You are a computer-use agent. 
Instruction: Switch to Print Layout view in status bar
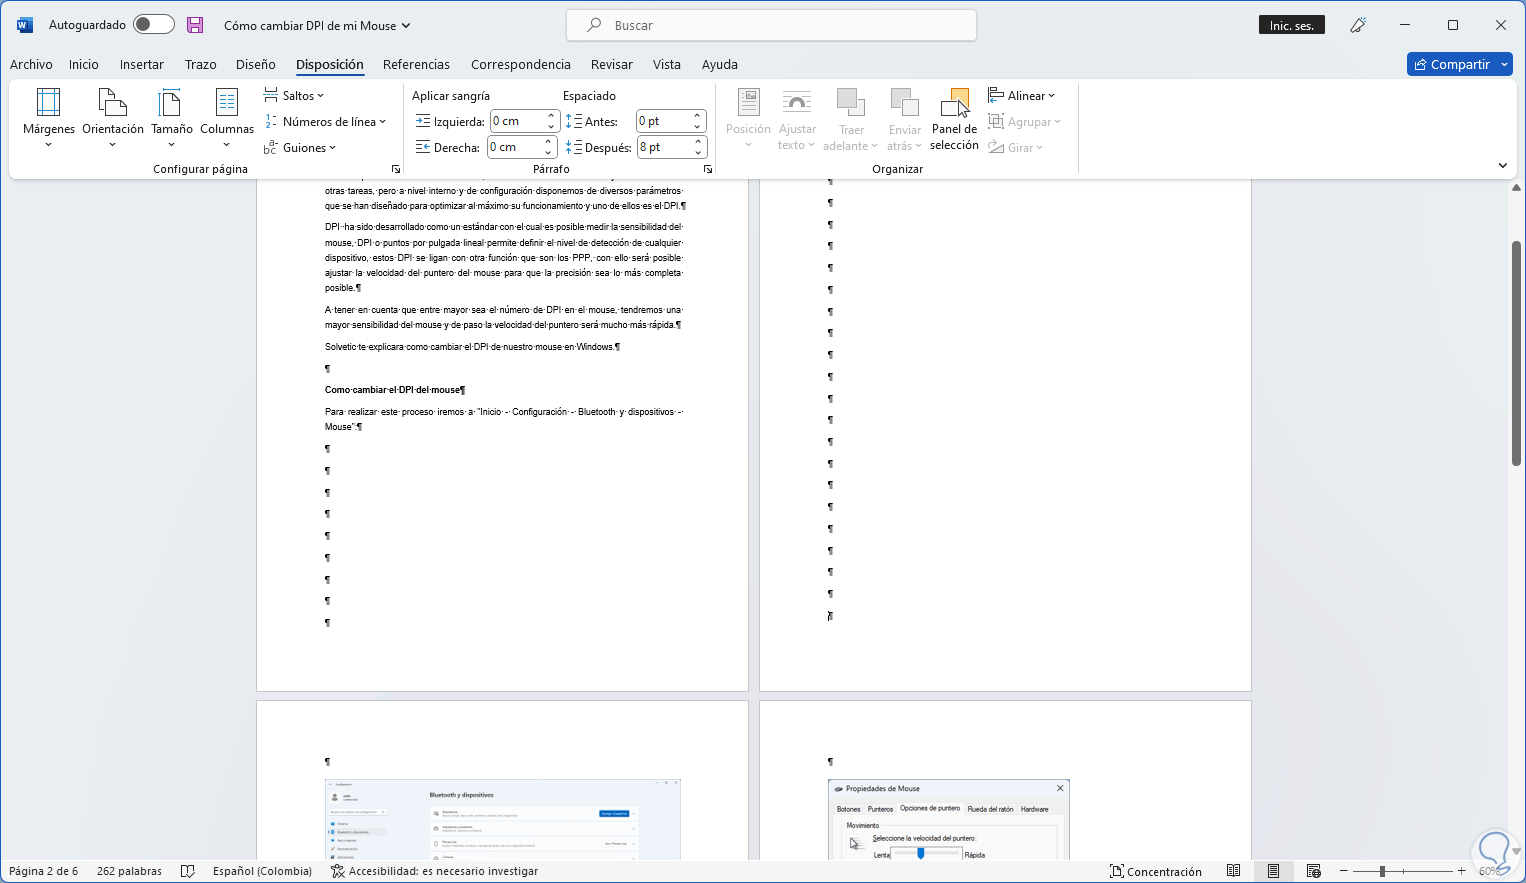(1273, 871)
